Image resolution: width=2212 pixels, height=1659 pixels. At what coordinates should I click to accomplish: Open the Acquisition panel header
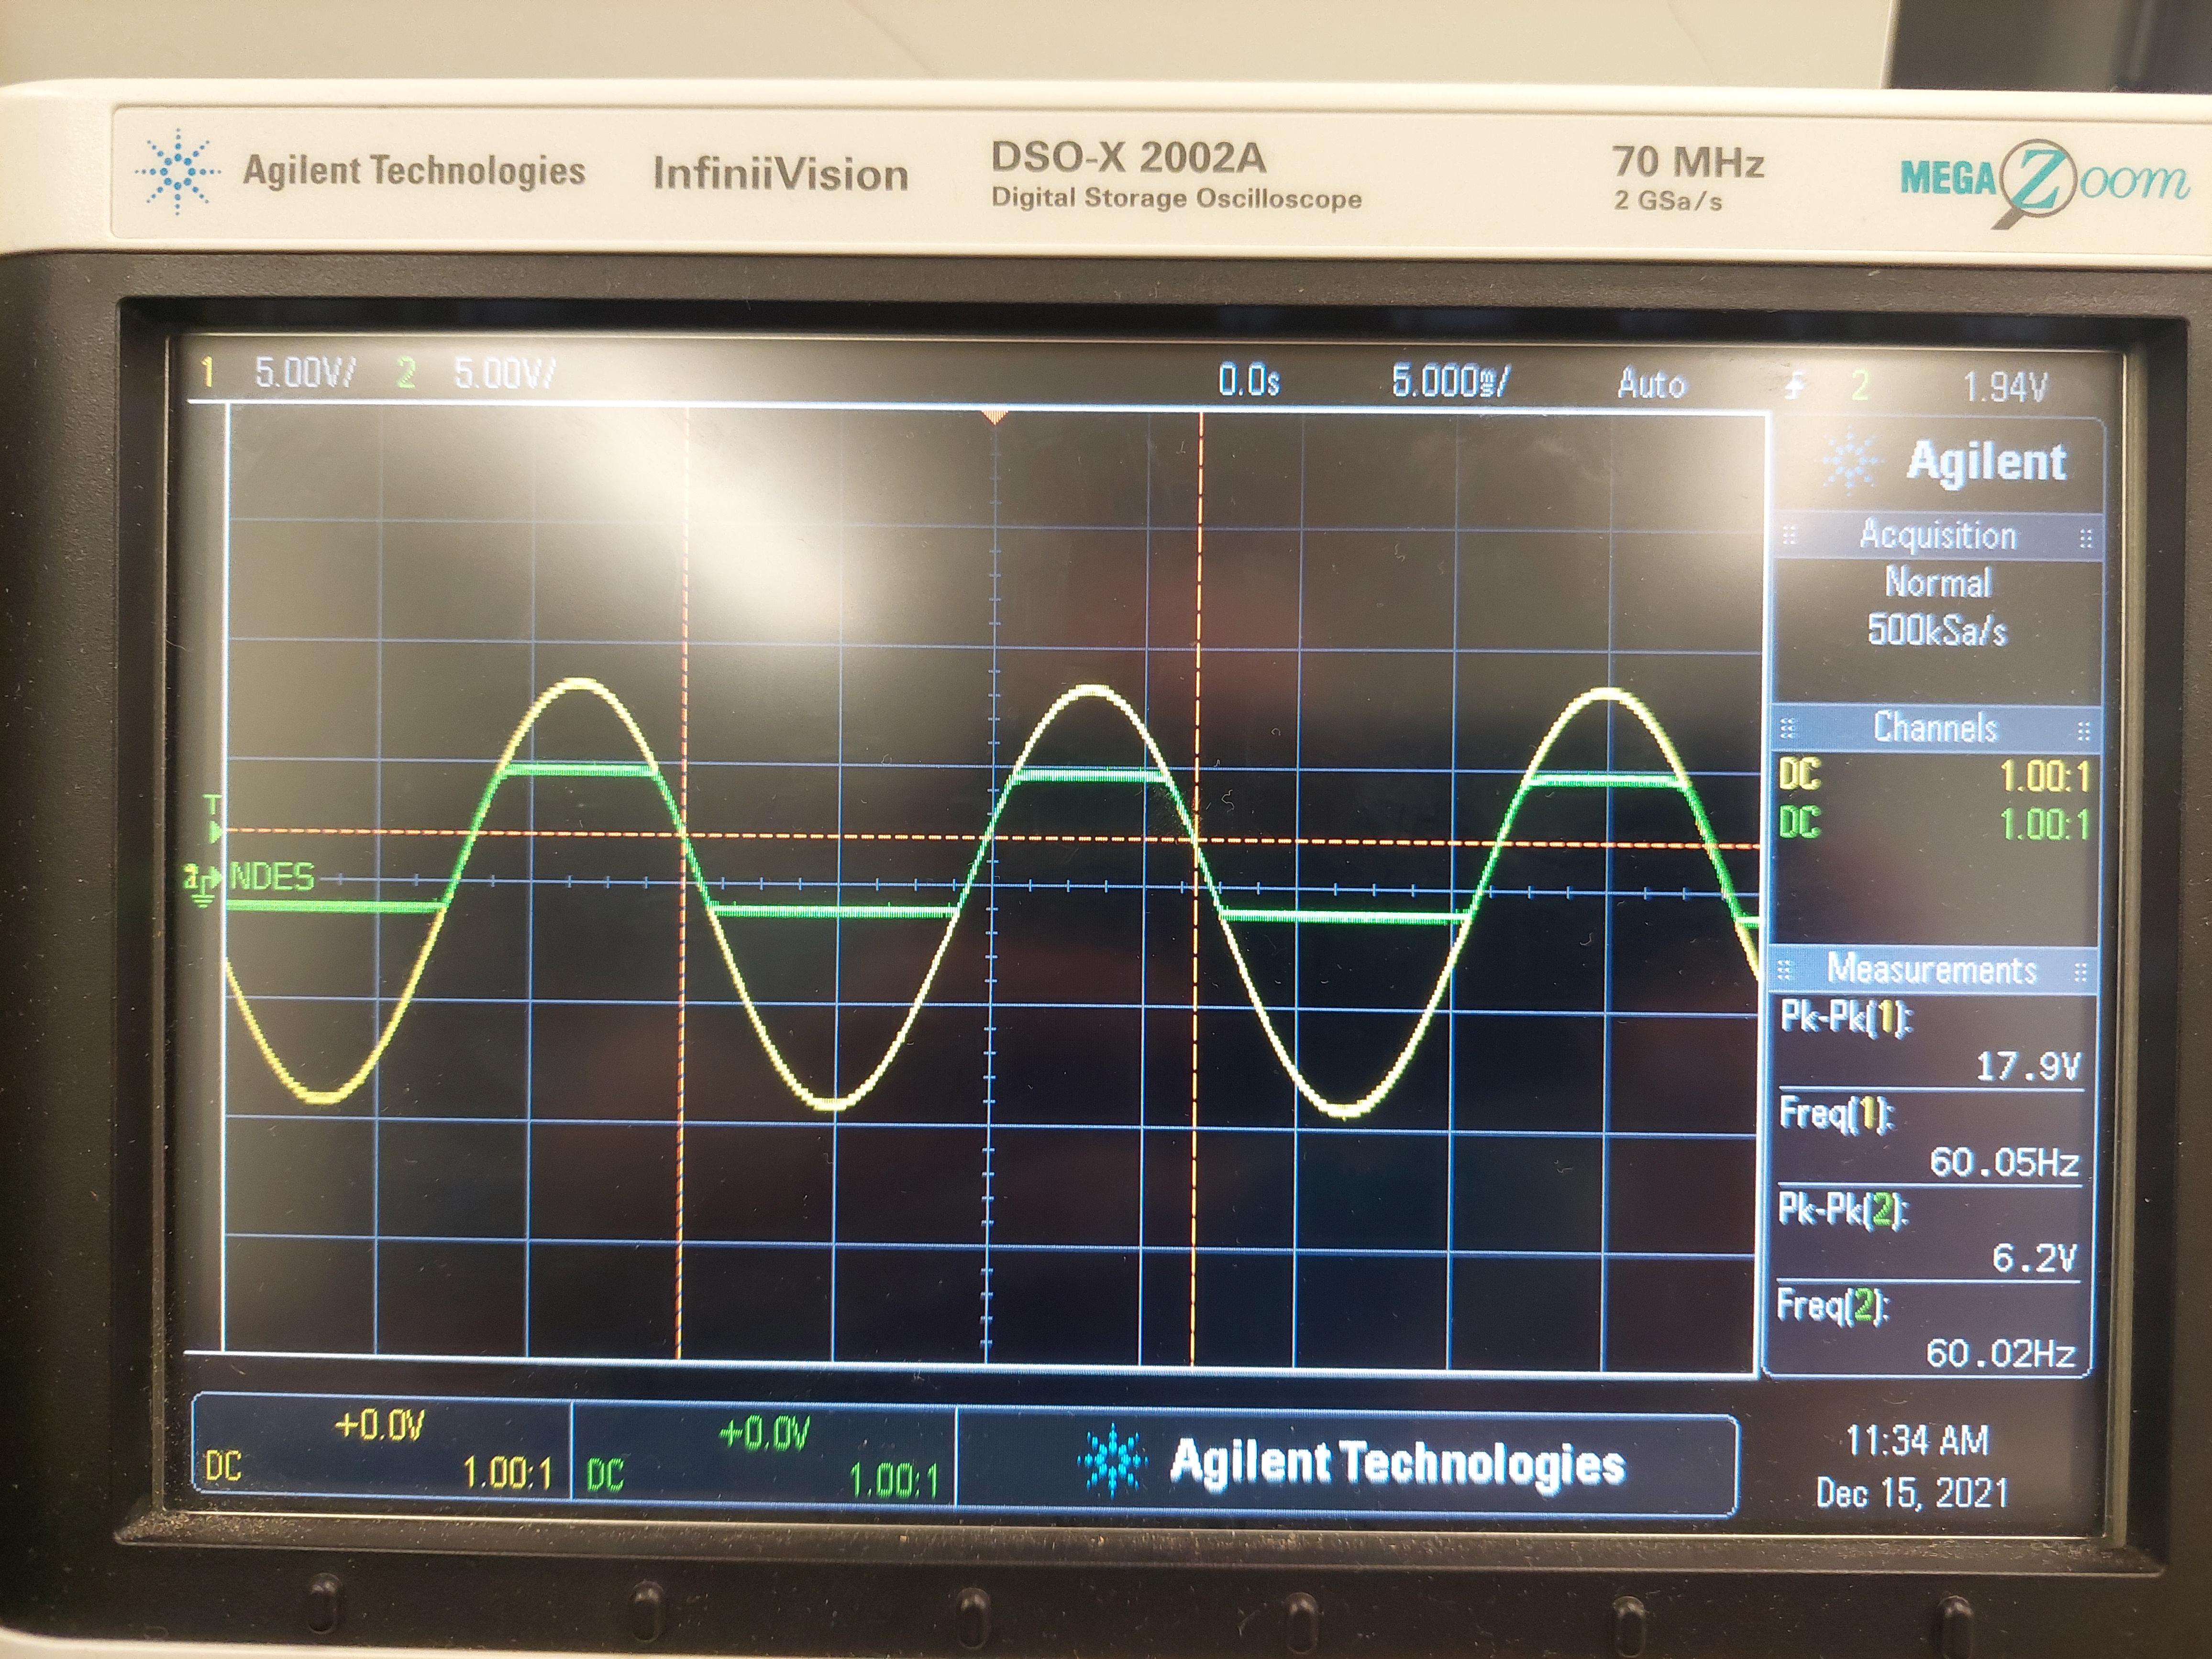click(1937, 535)
